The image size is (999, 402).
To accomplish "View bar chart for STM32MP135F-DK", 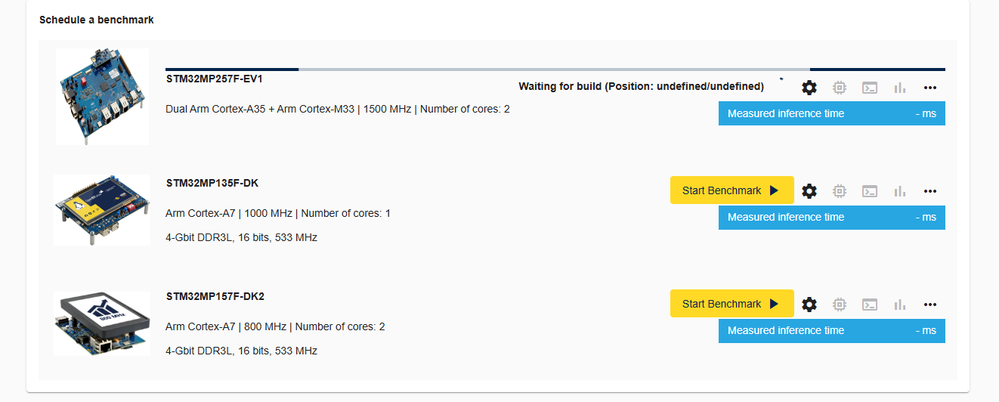I will point(900,190).
